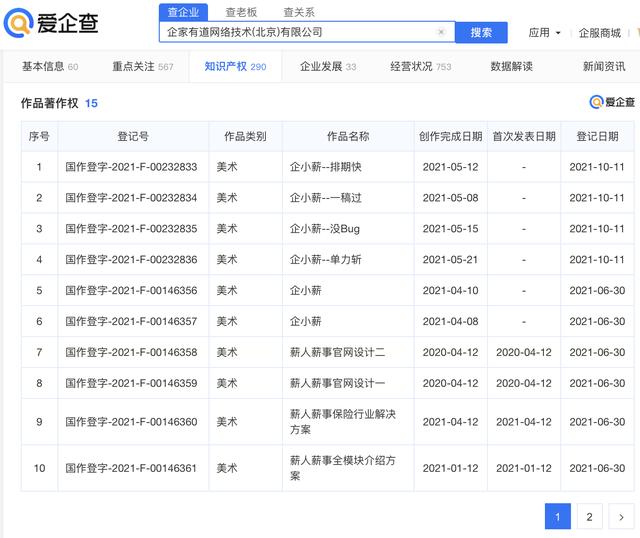The image size is (640, 538).
Task: Click the blue 搜索 button
Action: pos(481,32)
